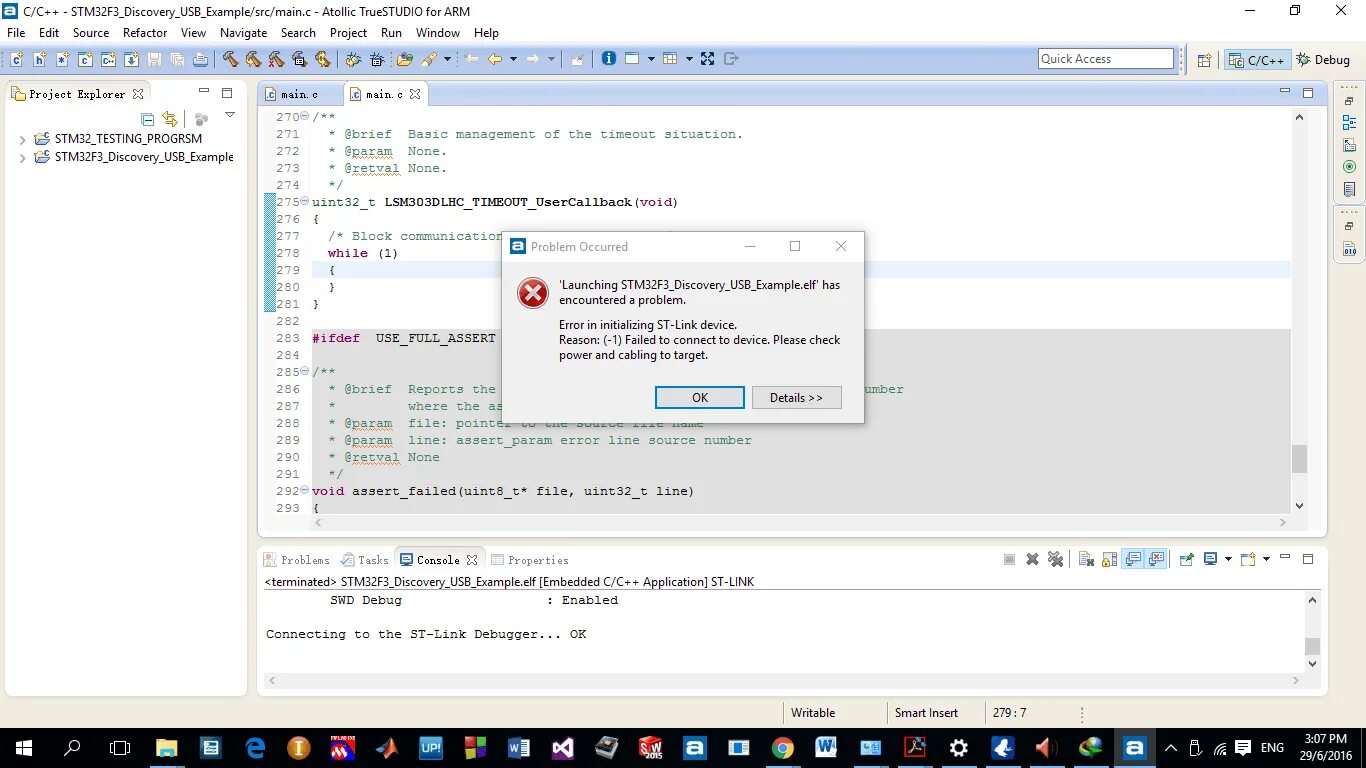Open the Refactor menu
This screenshot has width=1366, height=768.
tap(145, 33)
